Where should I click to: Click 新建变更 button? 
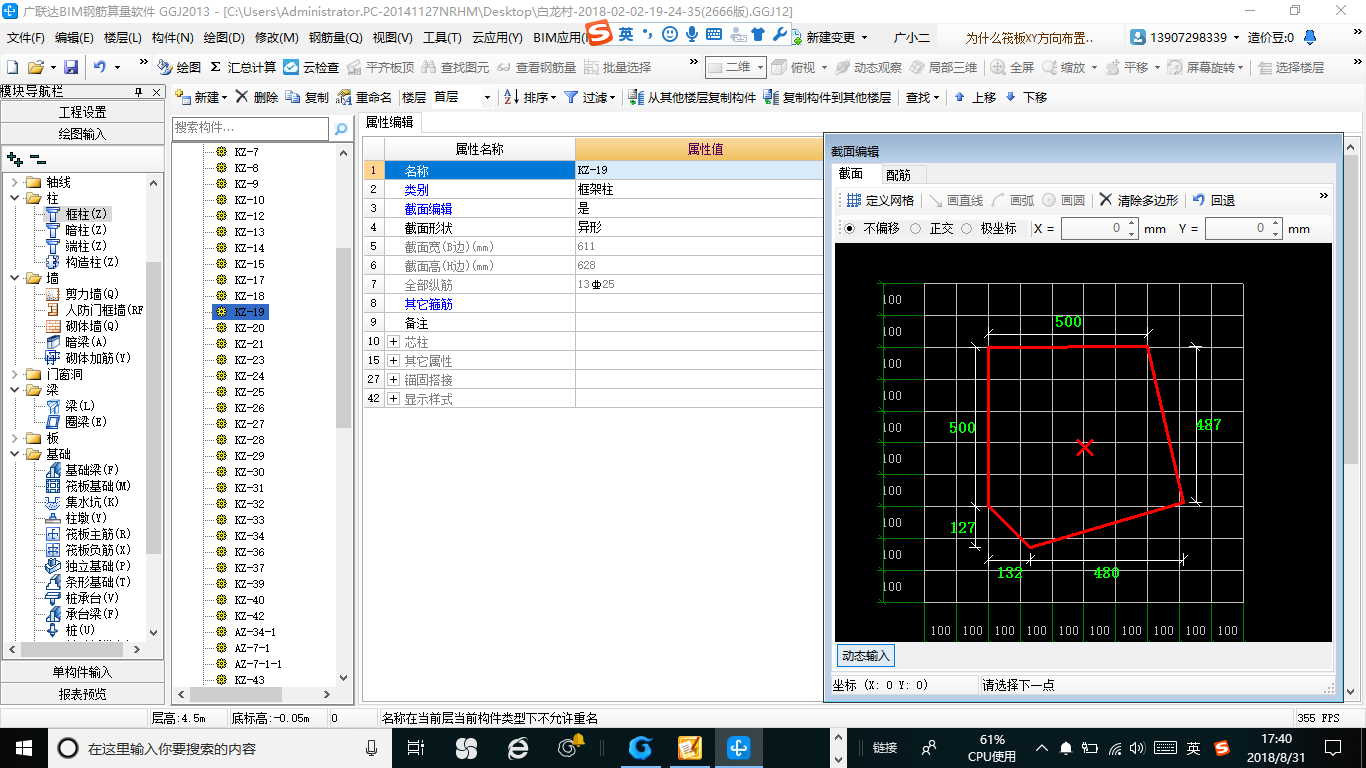click(x=830, y=37)
